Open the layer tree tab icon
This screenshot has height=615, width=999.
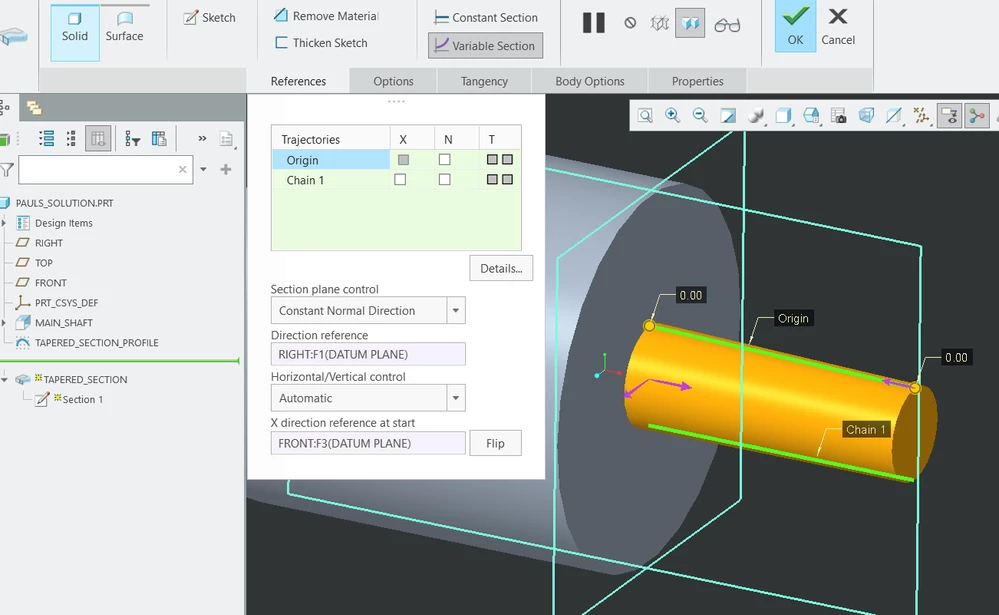34,108
